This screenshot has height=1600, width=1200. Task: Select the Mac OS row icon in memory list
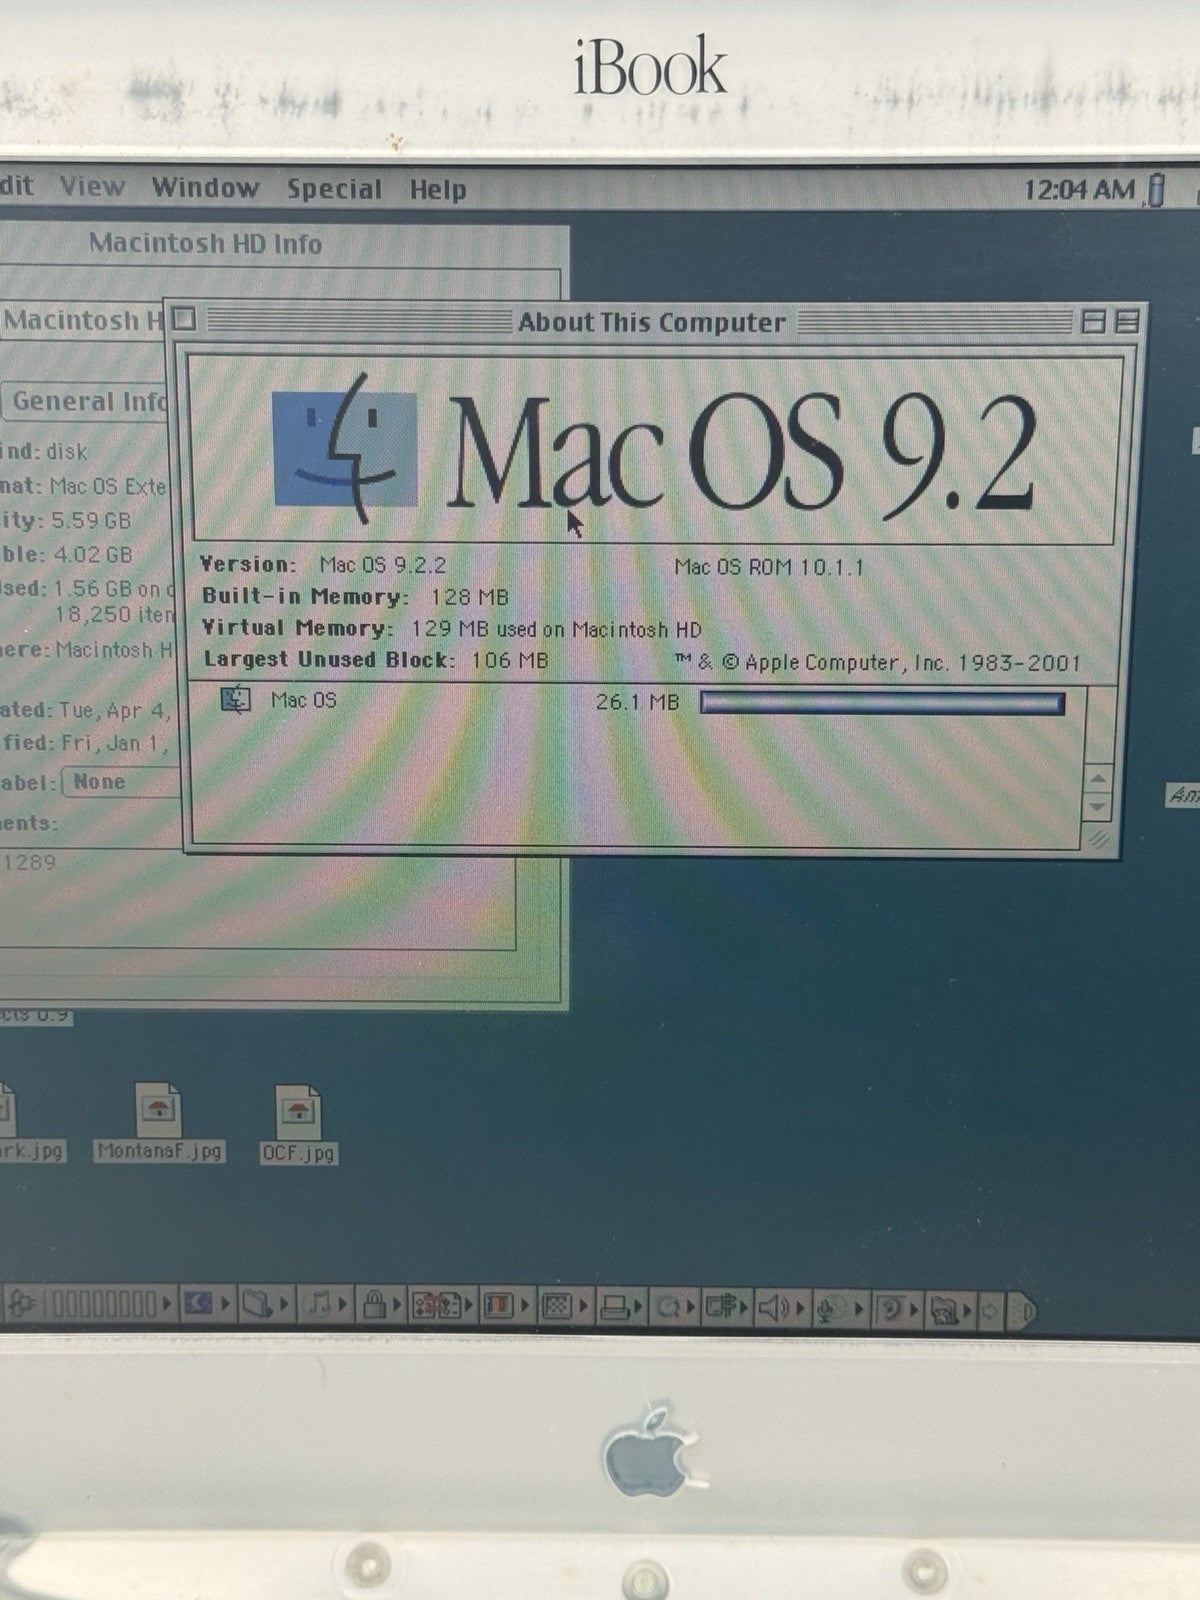(x=236, y=699)
